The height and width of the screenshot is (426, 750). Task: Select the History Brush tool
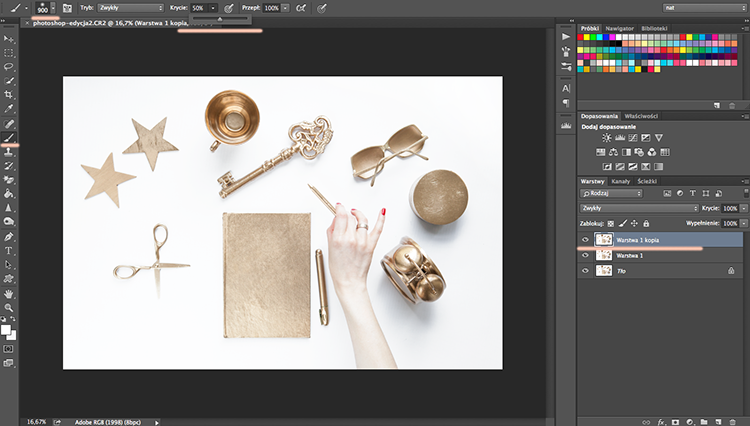coord(9,166)
